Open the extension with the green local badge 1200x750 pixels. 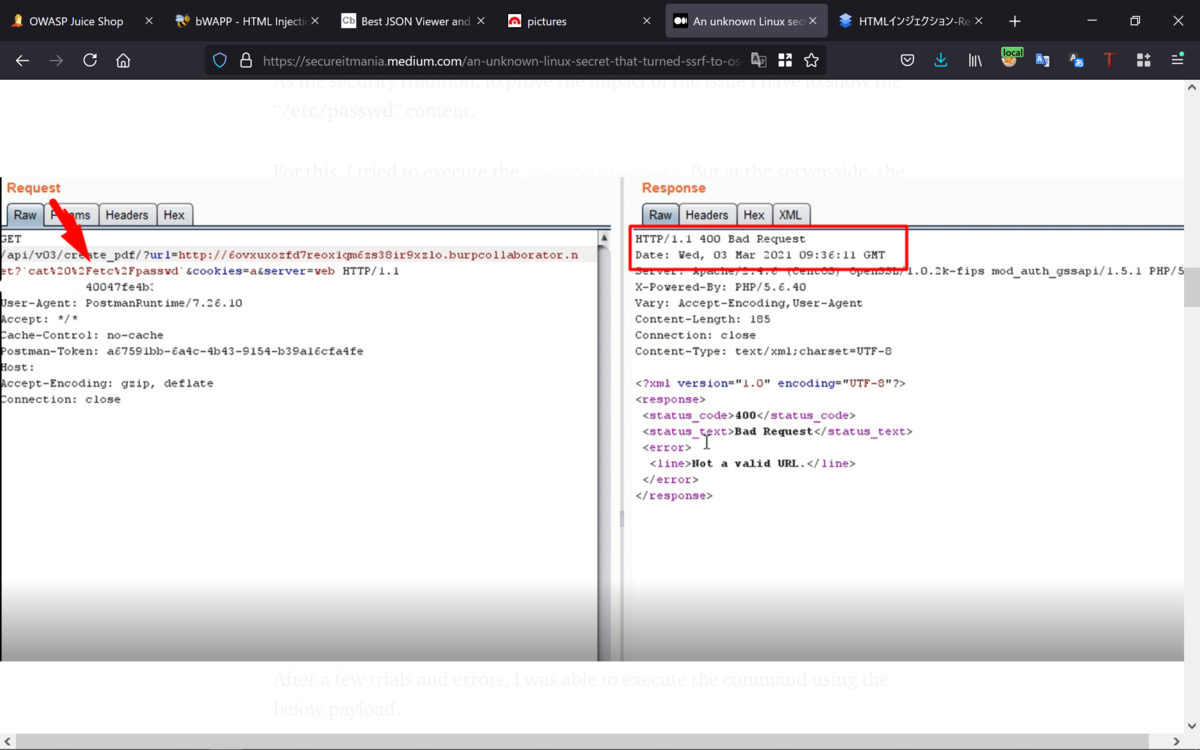point(1010,59)
